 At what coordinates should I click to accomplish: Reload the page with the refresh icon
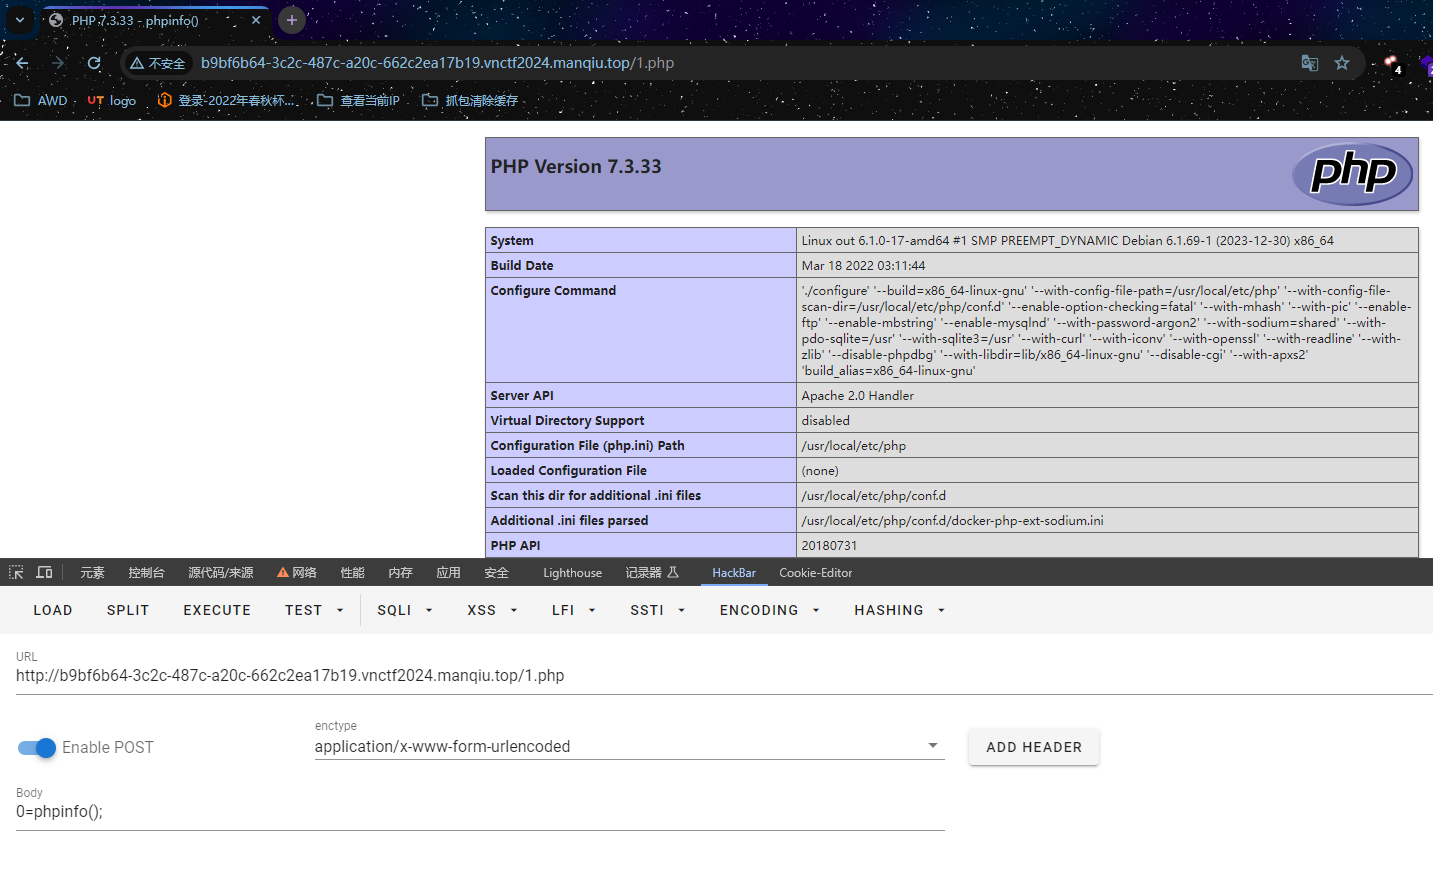point(94,63)
